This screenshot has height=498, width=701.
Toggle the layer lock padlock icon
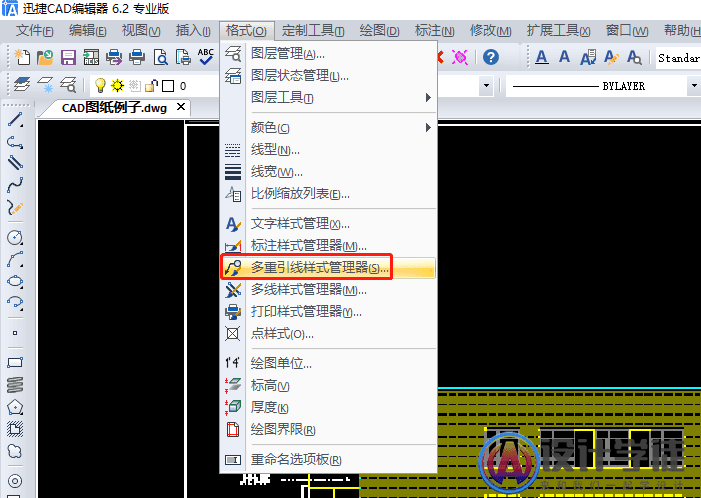coord(152,85)
